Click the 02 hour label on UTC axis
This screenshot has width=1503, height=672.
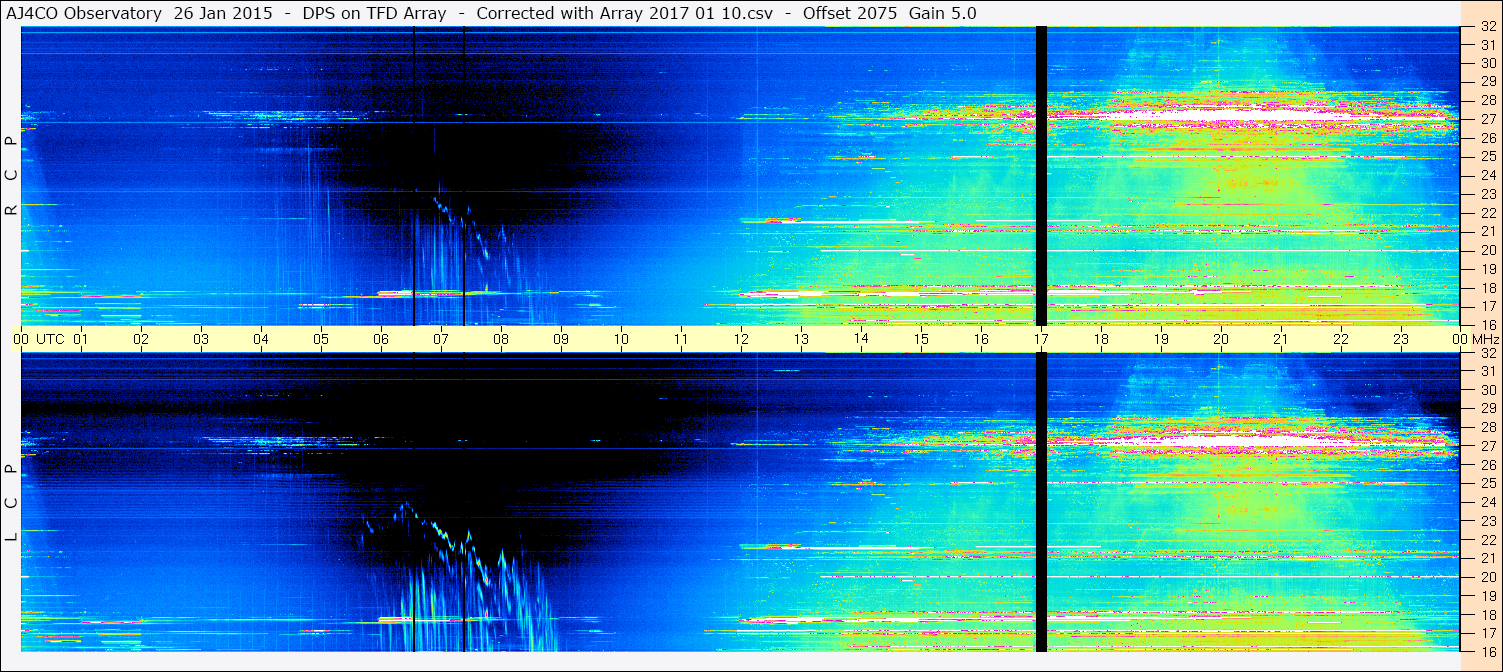(x=141, y=339)
